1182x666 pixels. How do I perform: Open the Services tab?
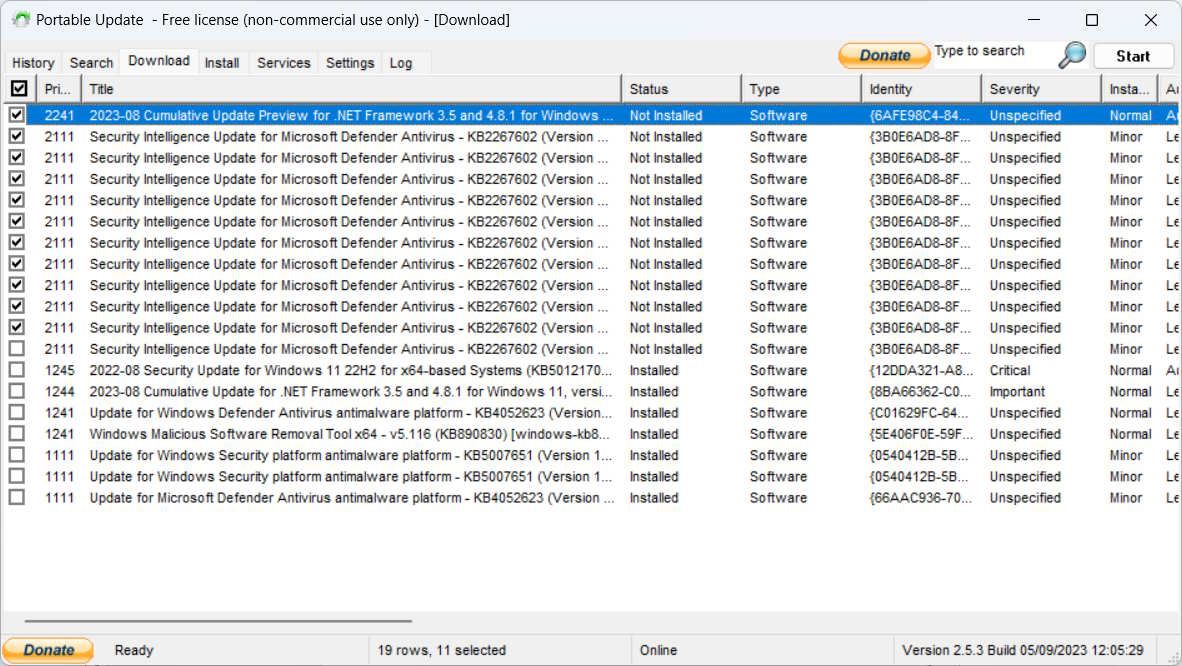283,62
